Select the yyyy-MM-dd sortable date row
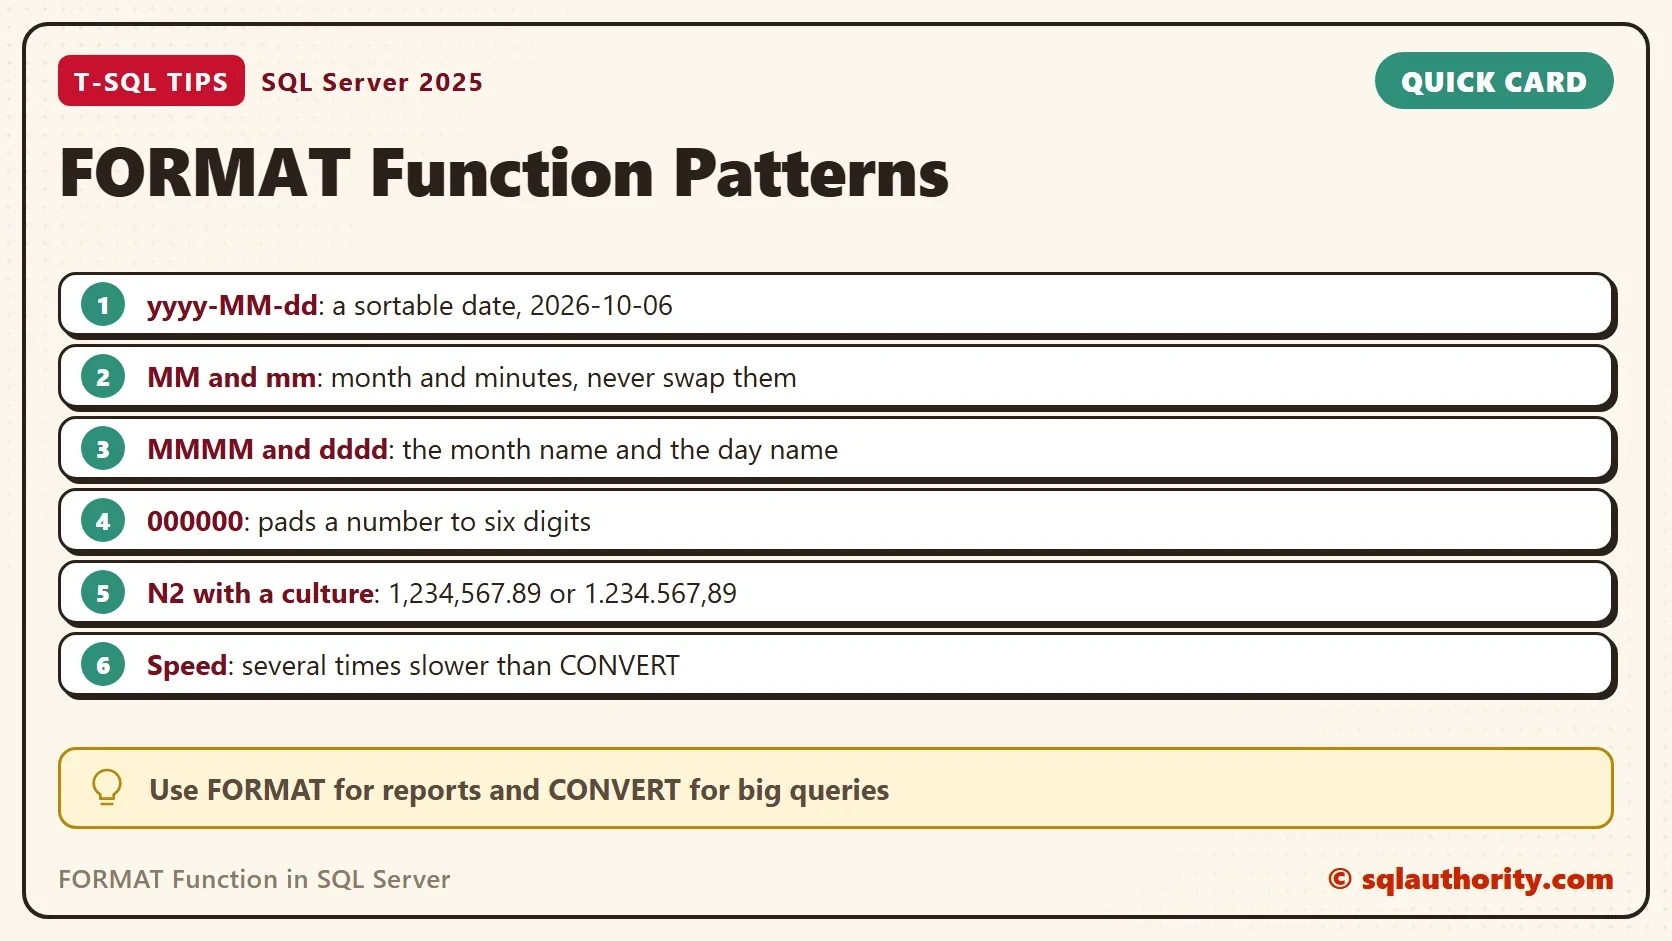The height and width of the screenshot is (941, 1672). point(837,306)
